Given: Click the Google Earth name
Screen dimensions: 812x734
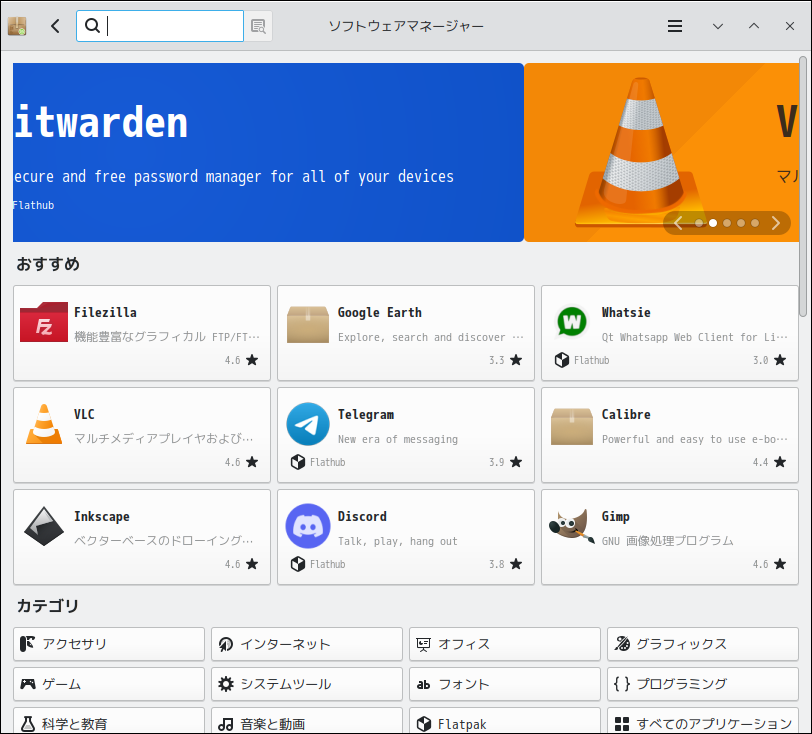Looking at the screenshot, I should coord(380,312).
